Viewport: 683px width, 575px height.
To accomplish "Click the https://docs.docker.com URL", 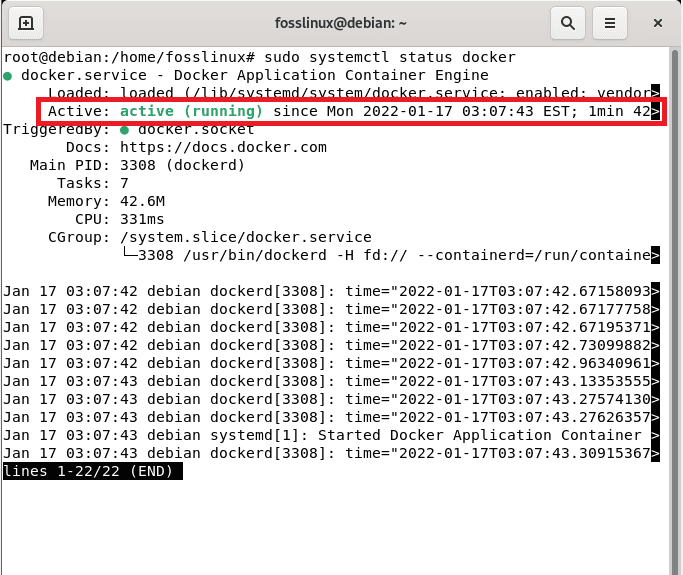I will point(223,147).
